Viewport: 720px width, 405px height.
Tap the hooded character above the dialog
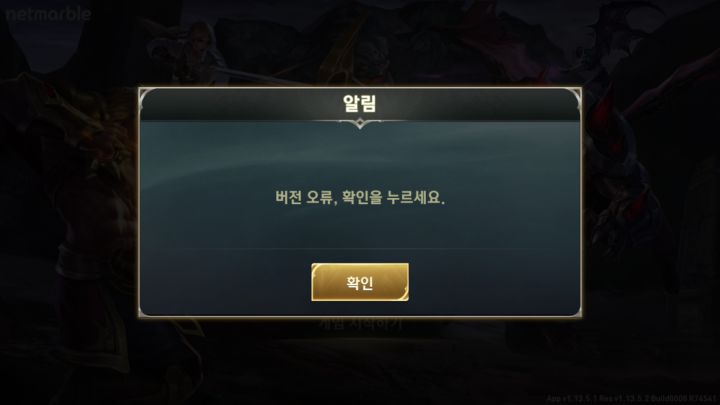[x=193, y=51]
